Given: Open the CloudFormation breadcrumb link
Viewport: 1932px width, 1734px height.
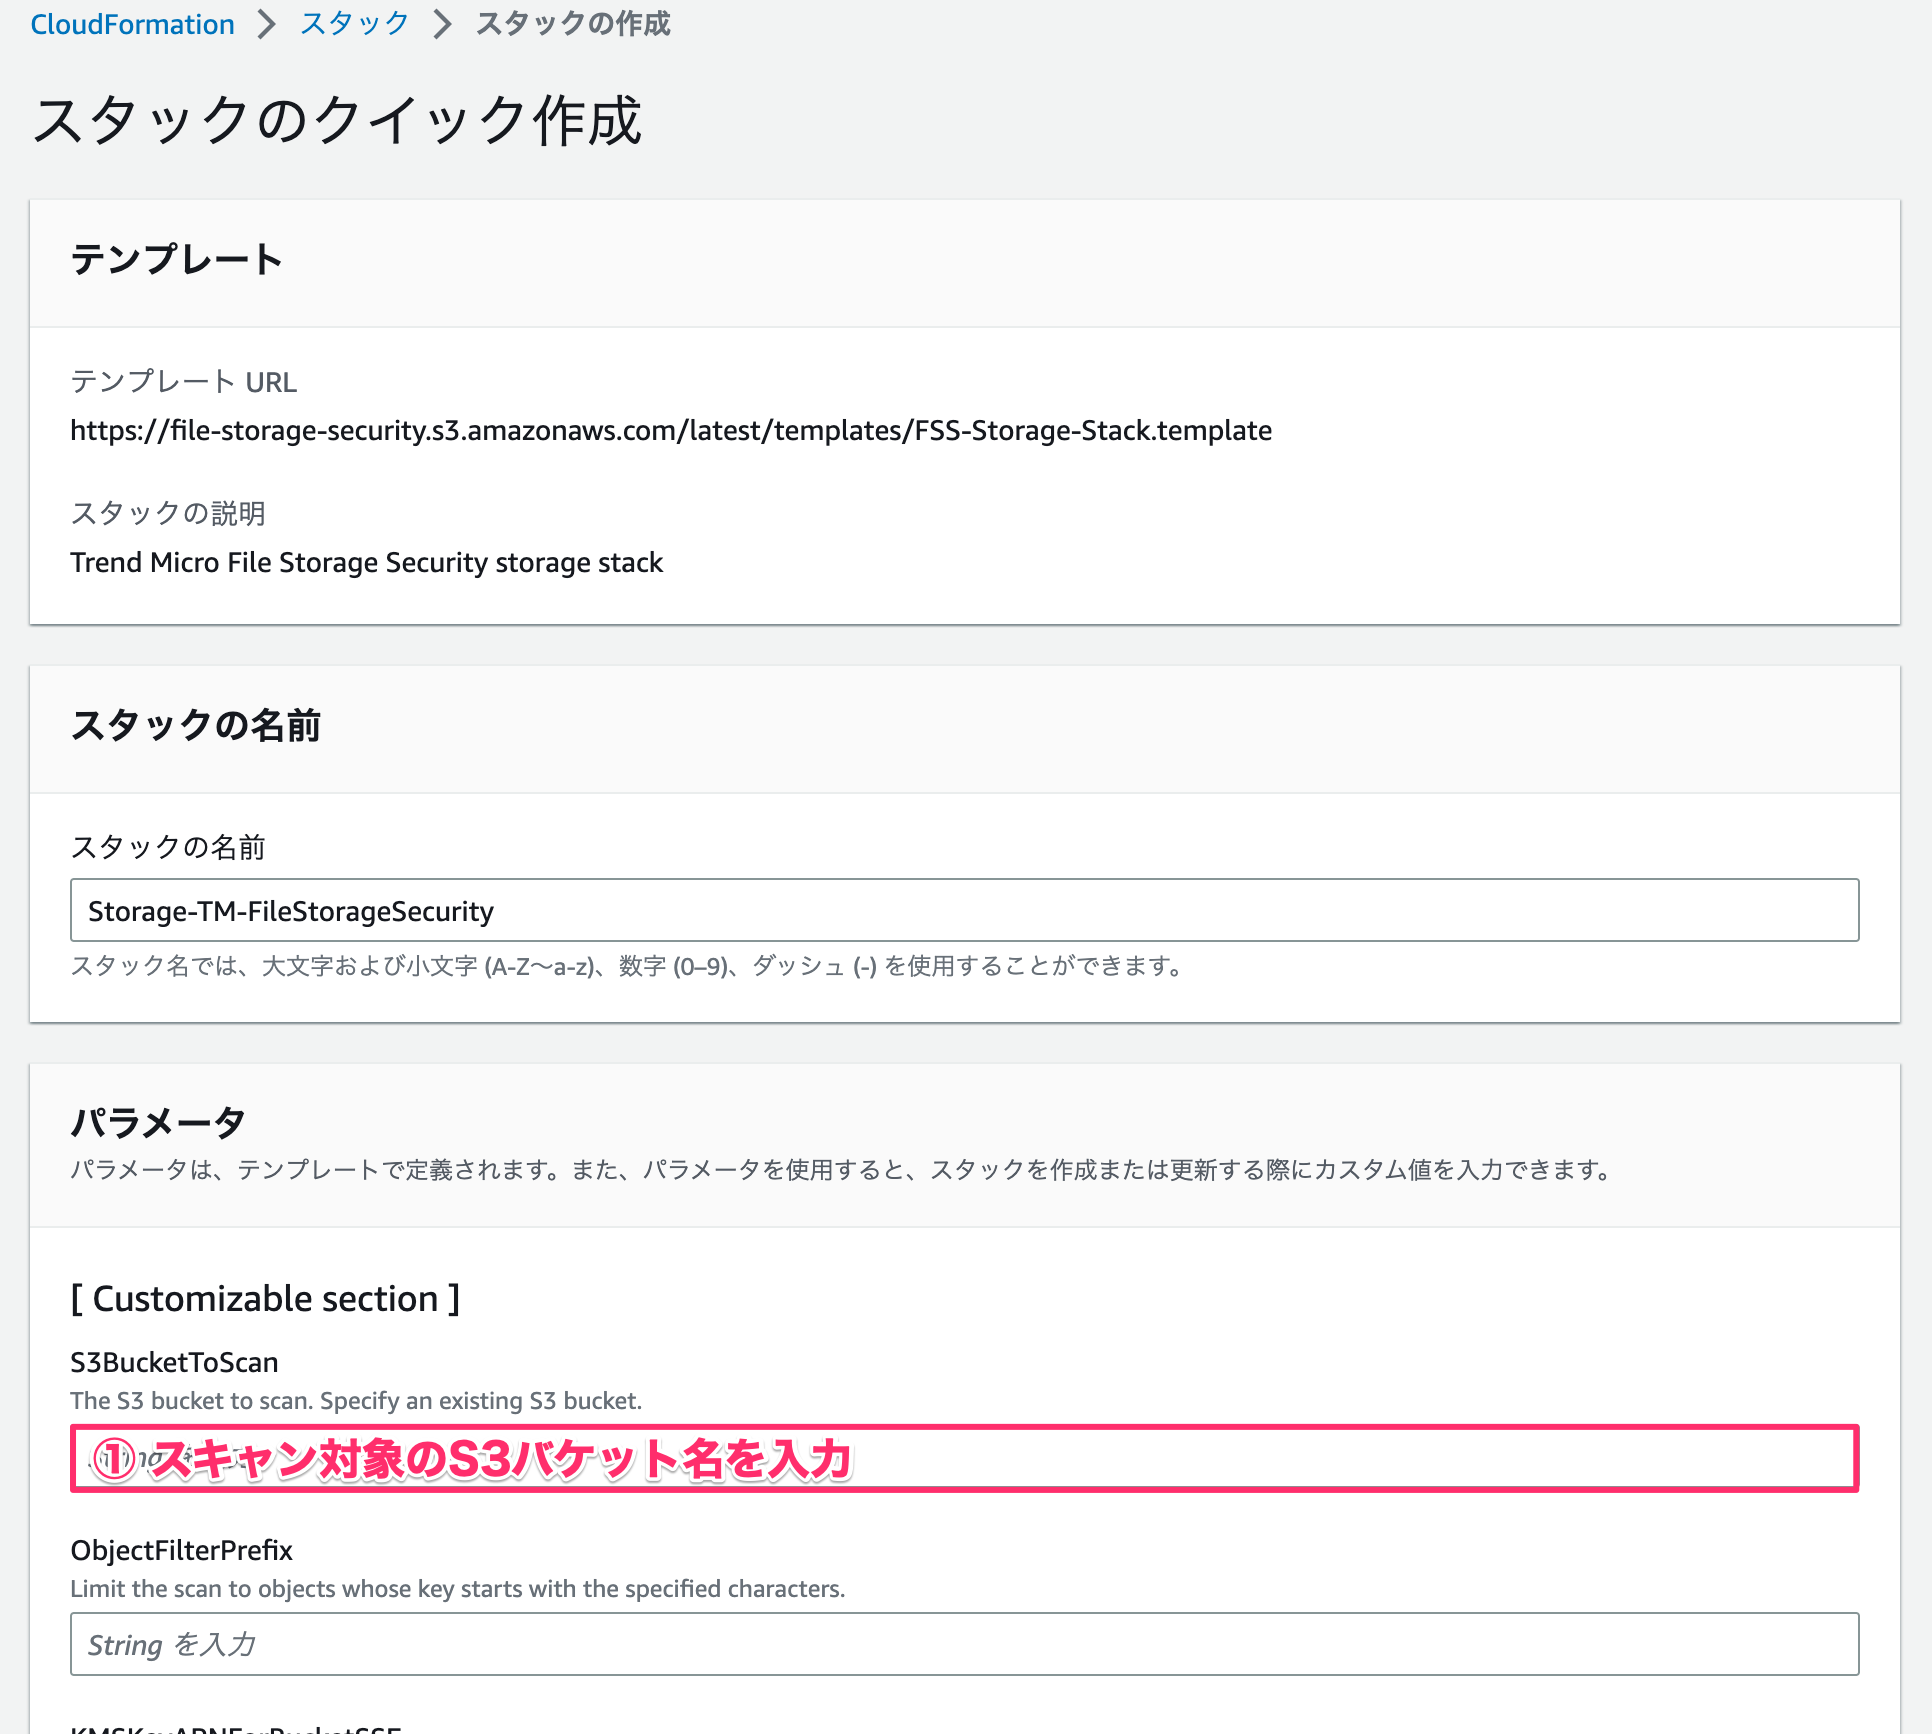Looking at the screenshot, I should [131, 23].
